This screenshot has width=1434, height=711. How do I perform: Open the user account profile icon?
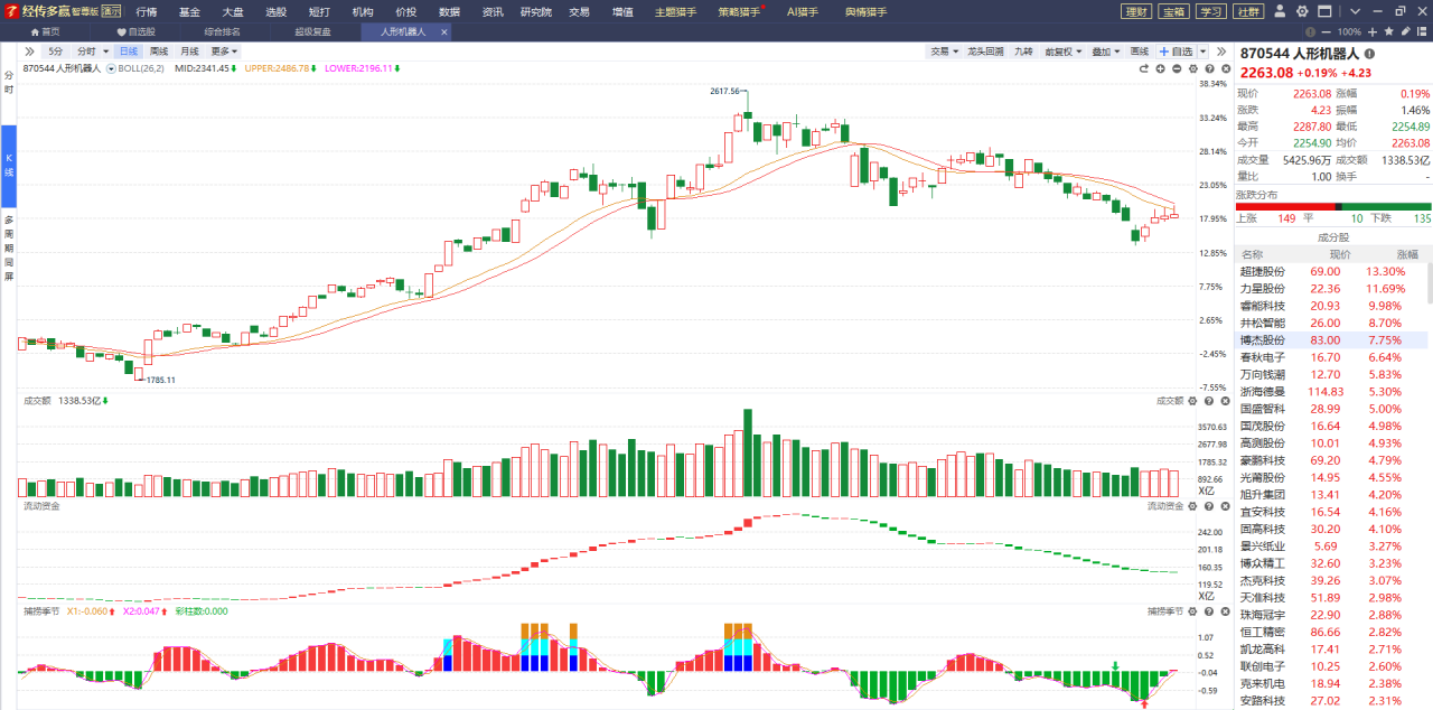(1281, 12)
